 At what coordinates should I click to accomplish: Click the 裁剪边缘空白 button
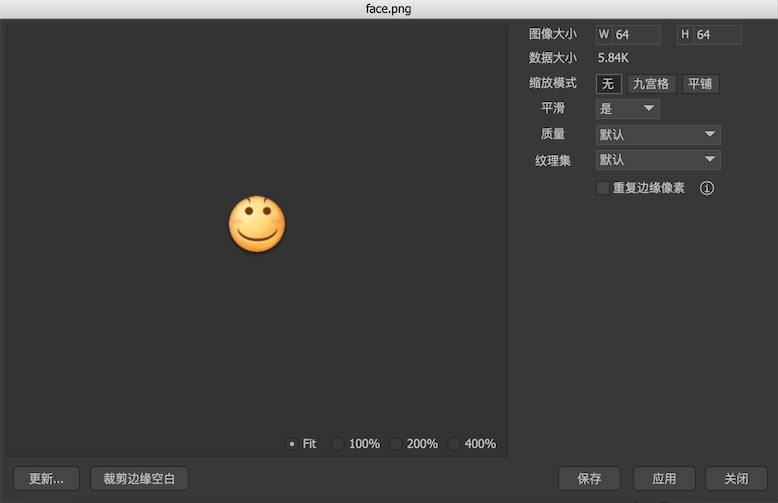click(139, 479)
